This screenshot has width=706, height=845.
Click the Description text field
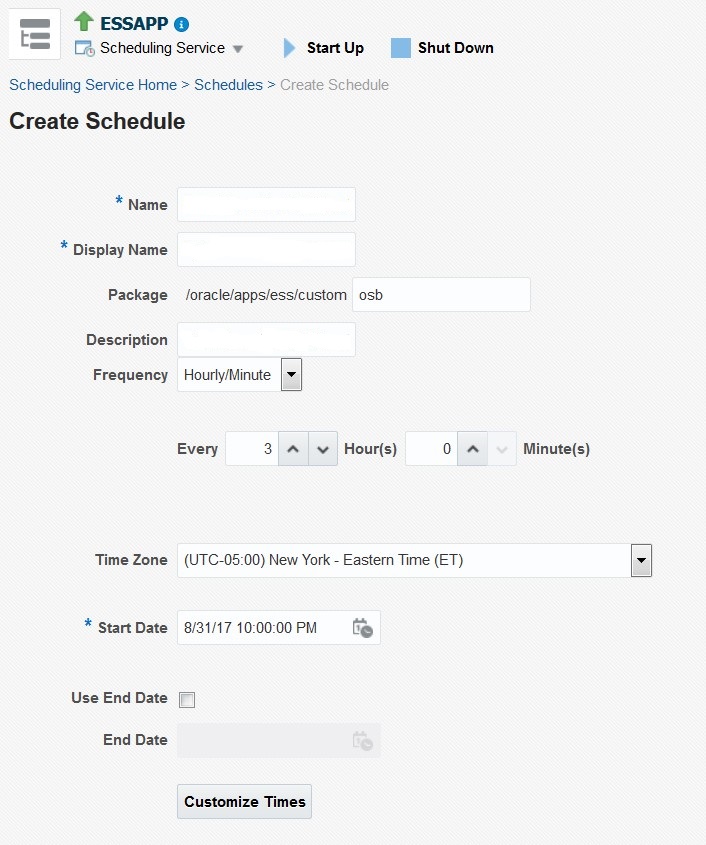point(266,340)
